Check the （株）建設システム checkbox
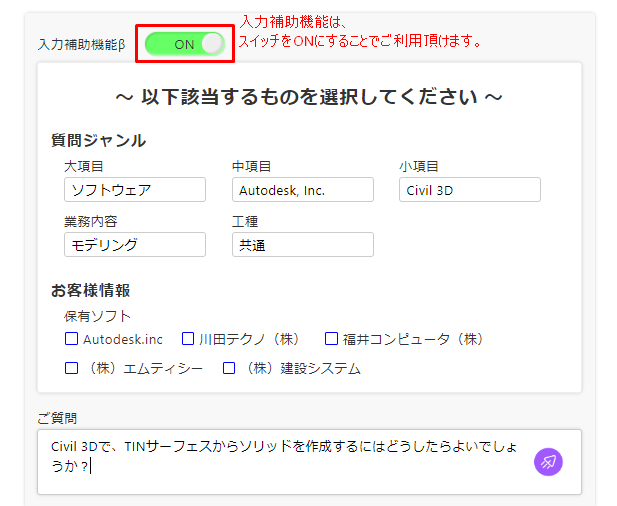This screenshot has width=617, height=506. [229, 368]
